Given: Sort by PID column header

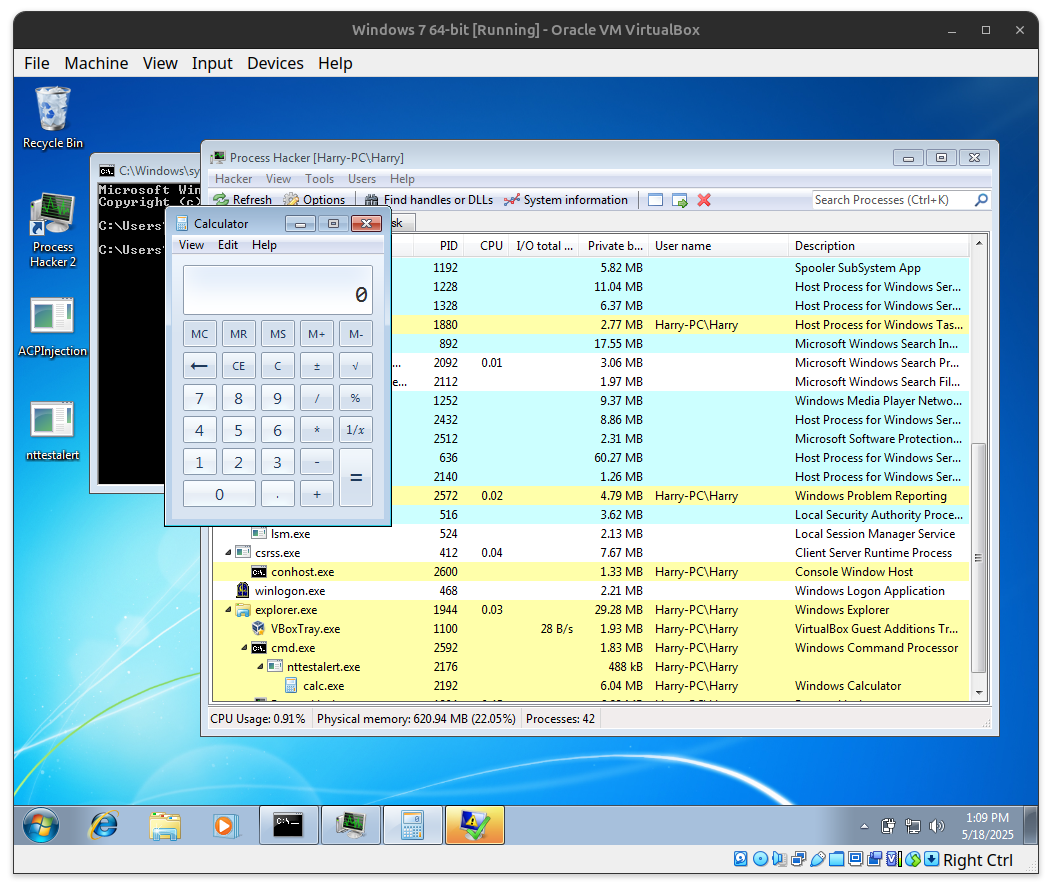Looking at the screenshot, I should (437, 246).
